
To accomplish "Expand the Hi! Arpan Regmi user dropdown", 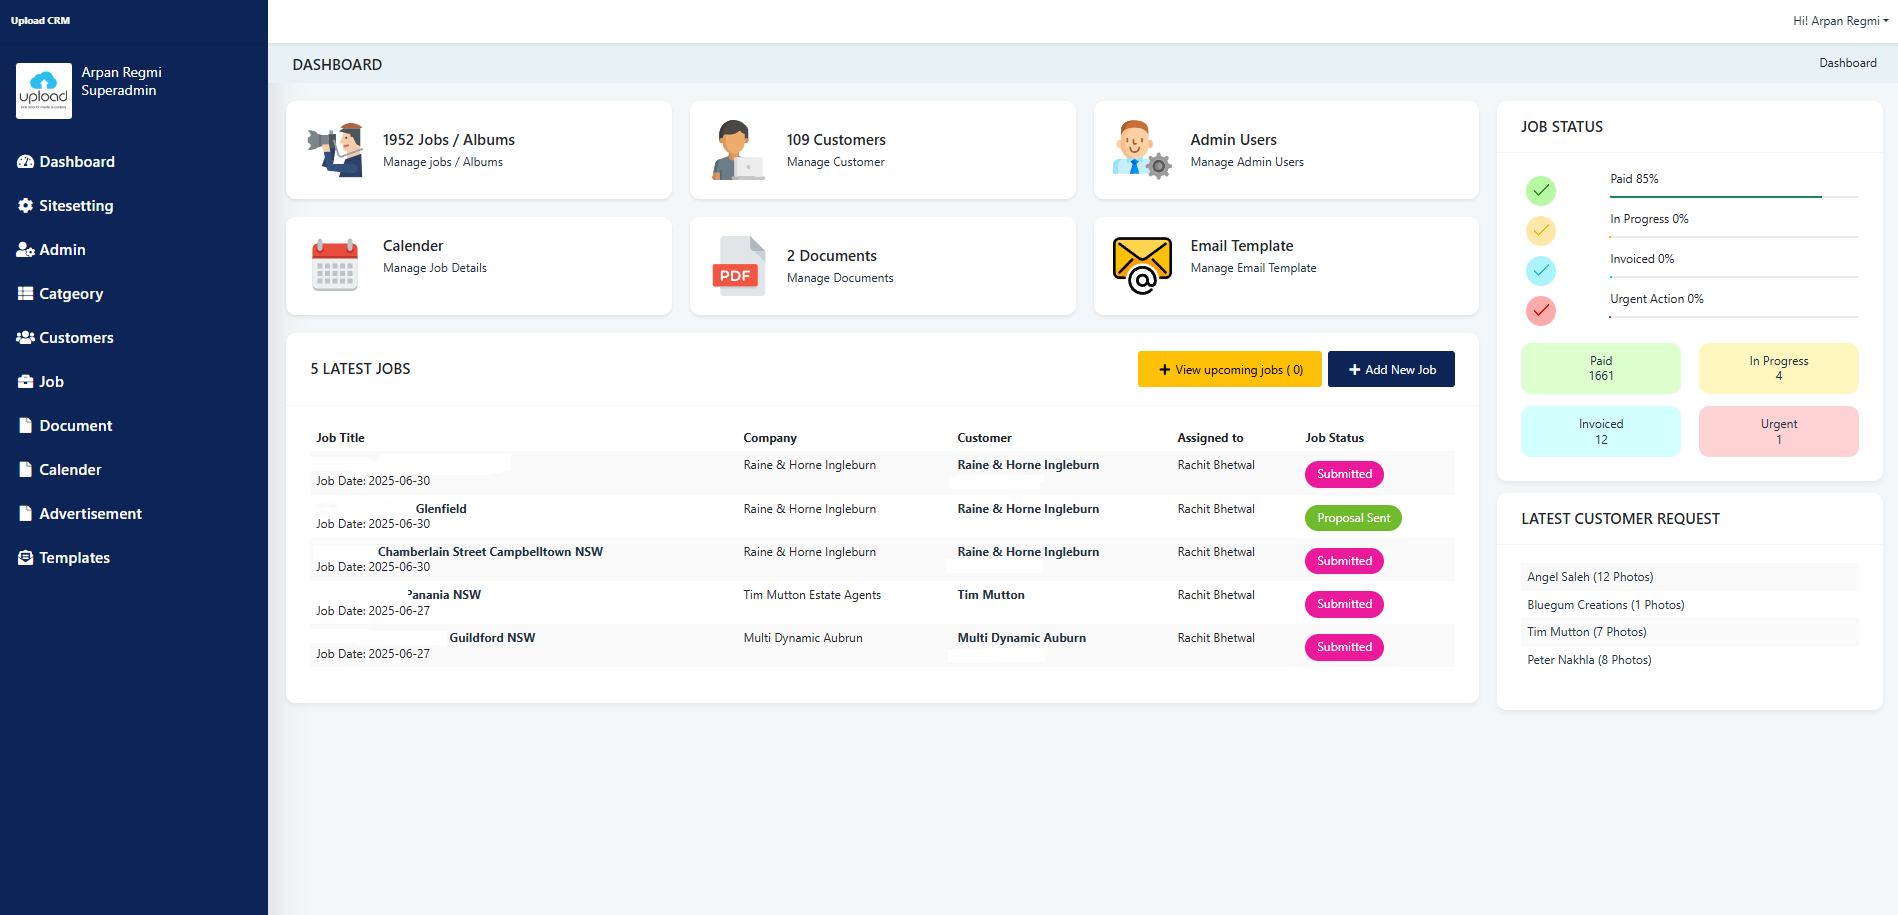I will click(x=1840, y=21).
